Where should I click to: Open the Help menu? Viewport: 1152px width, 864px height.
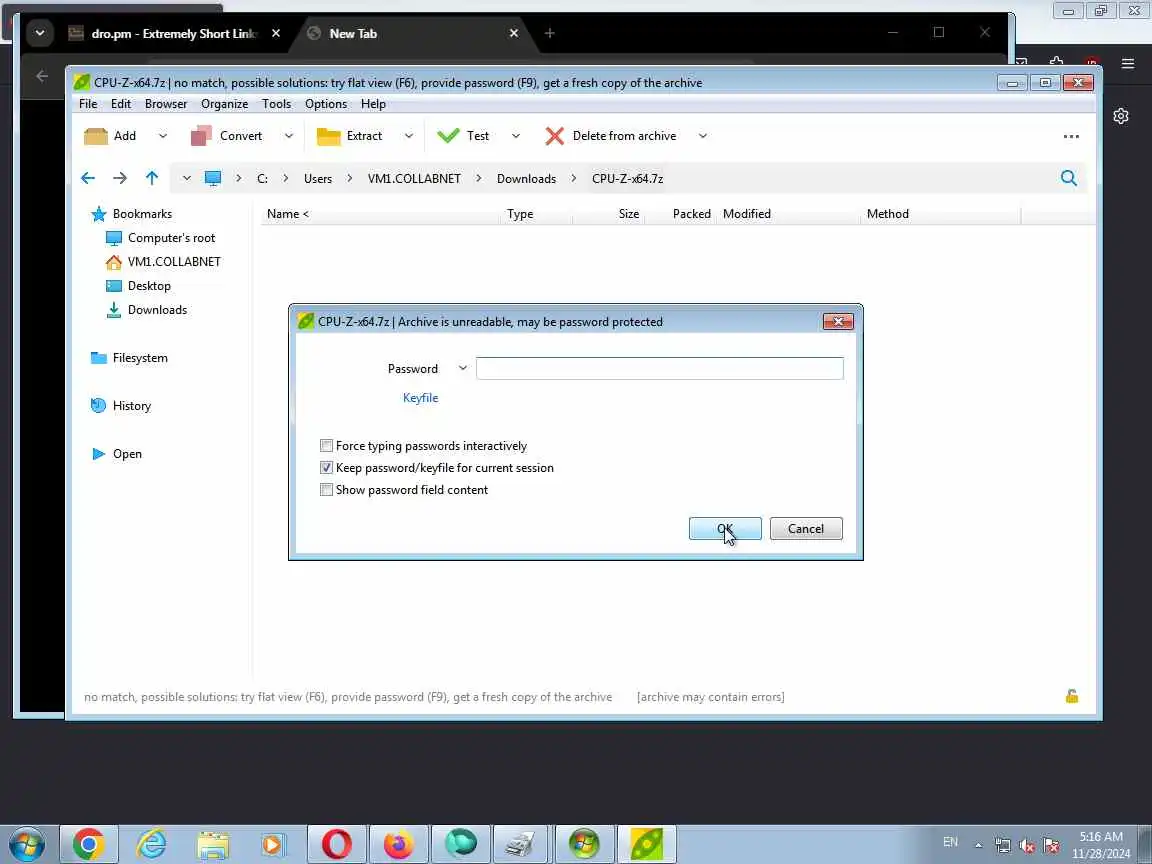point(373,104)
